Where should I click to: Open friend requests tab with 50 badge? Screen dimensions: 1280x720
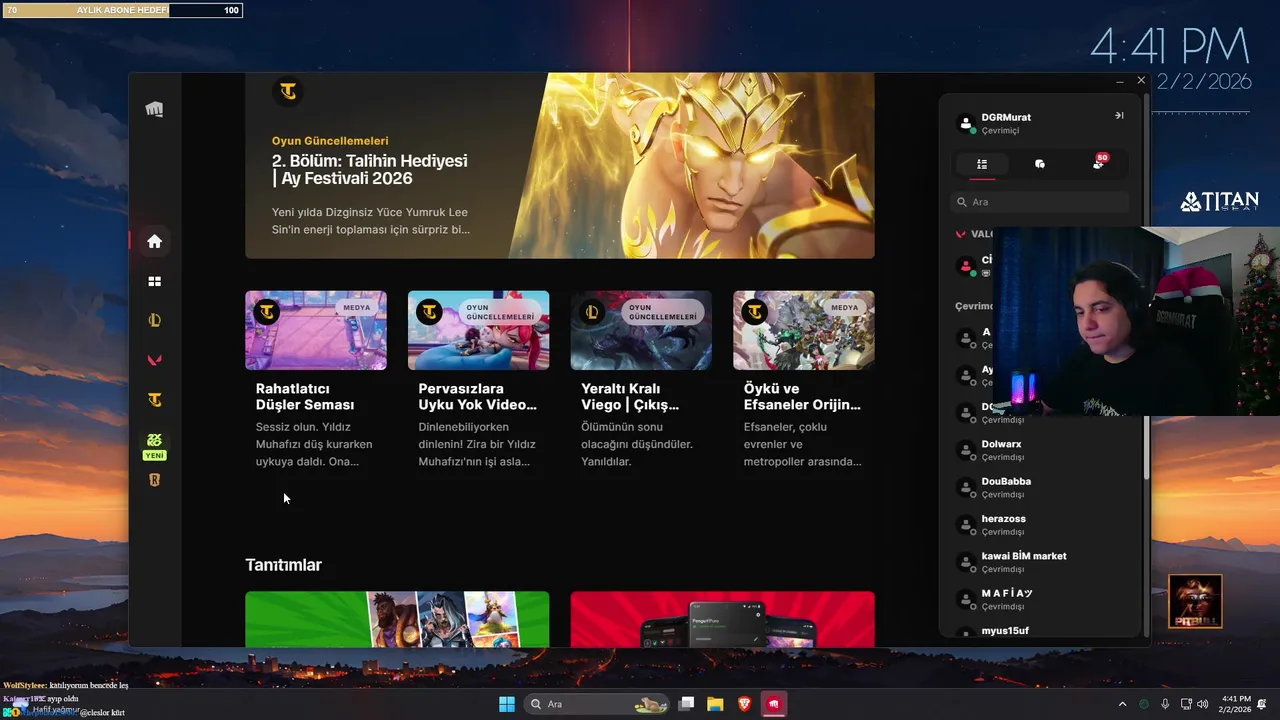pyautogui.click(x=1099, y=163)
